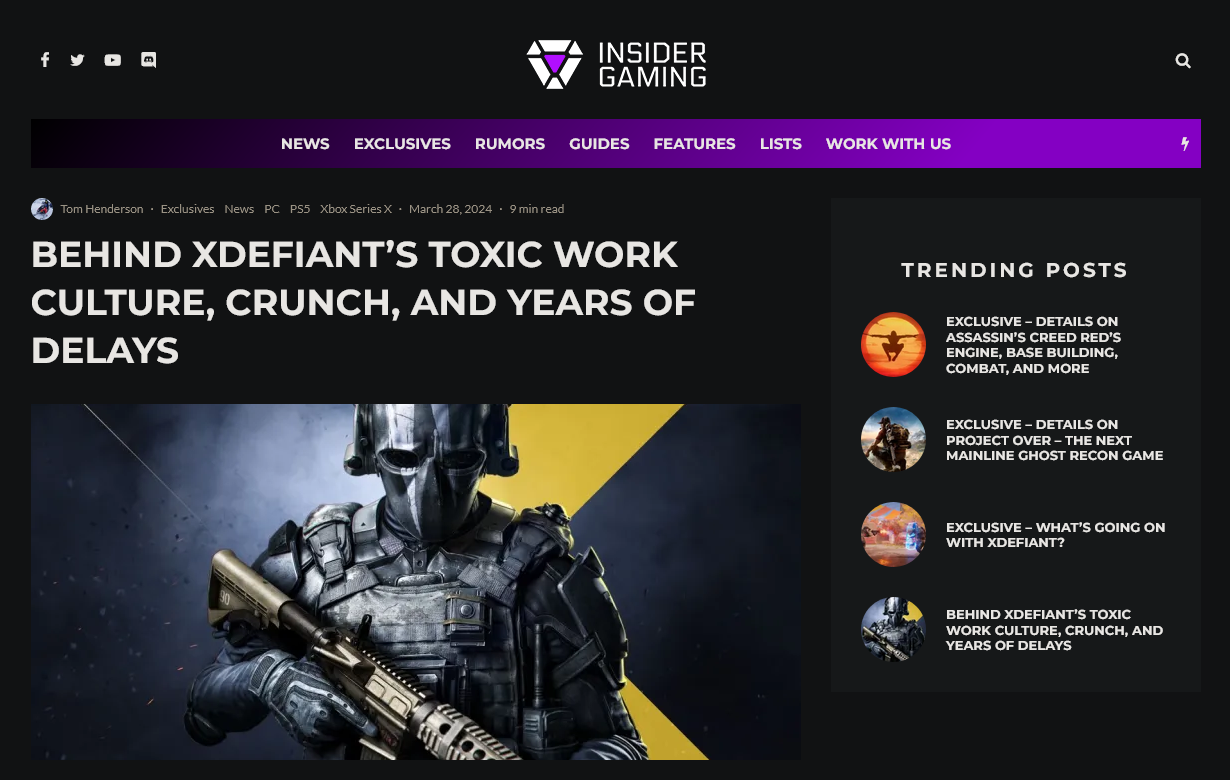Open the YouTube social icon
This screenshot has height=780, width=1230.
pyautogui.click(x=113, y=60)
